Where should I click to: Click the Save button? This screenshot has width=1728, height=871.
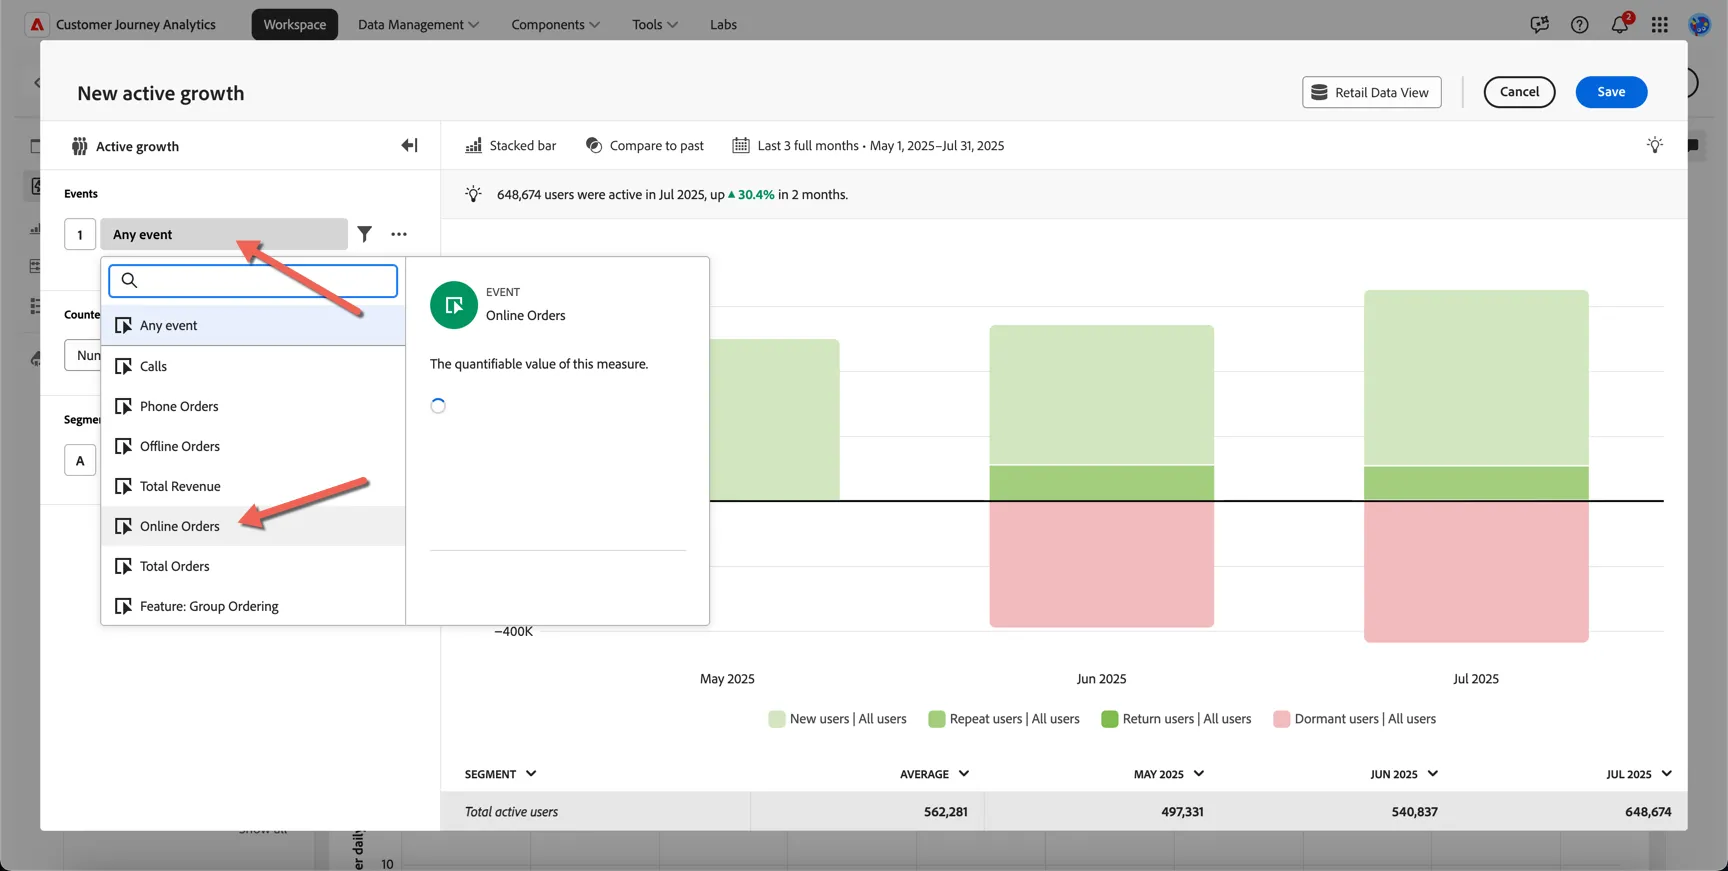[1611, 92]
